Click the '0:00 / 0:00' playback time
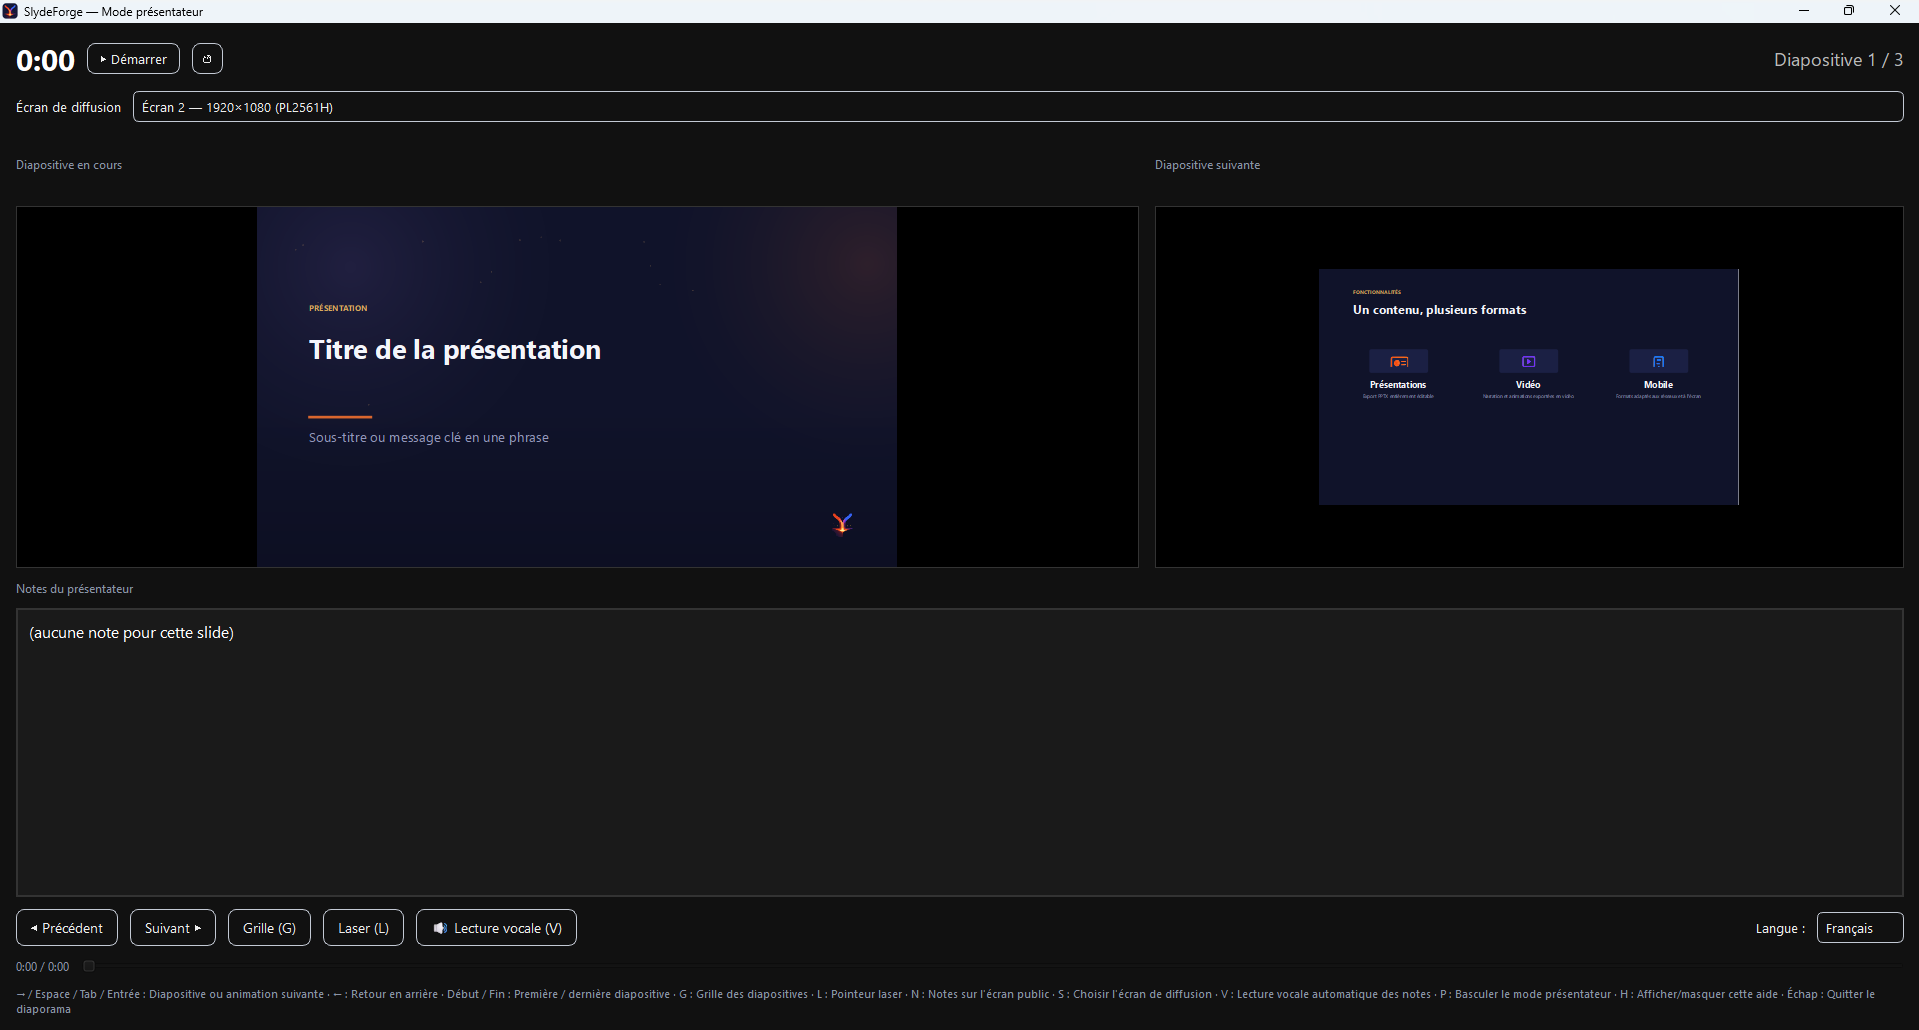The height and width of the screenshot is (1030, 1919). point(43,967)
